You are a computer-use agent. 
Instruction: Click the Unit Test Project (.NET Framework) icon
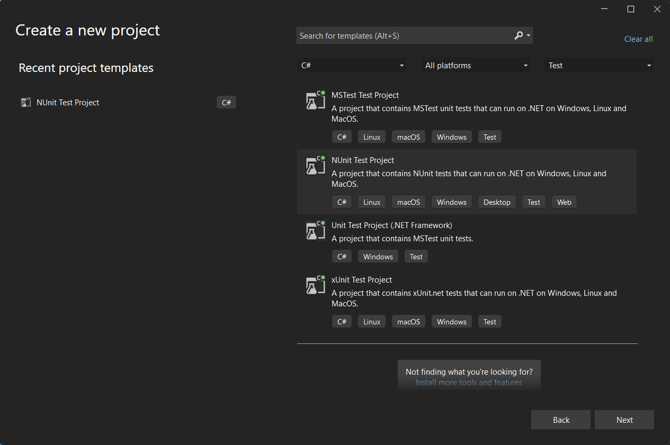(315, 230)
